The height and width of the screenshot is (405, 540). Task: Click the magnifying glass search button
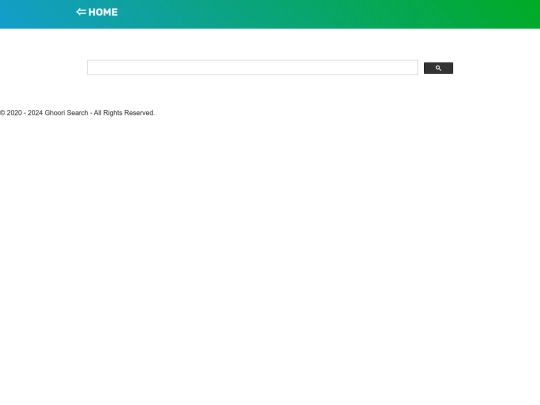click(438, 68)
